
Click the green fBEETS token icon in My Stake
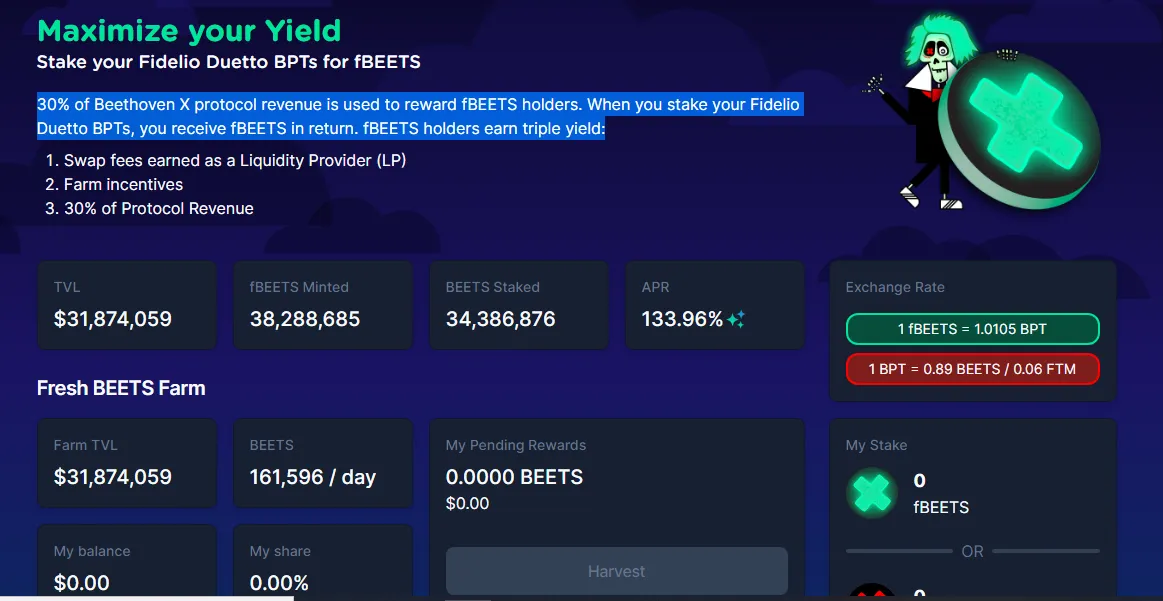[x=872, y=493]
